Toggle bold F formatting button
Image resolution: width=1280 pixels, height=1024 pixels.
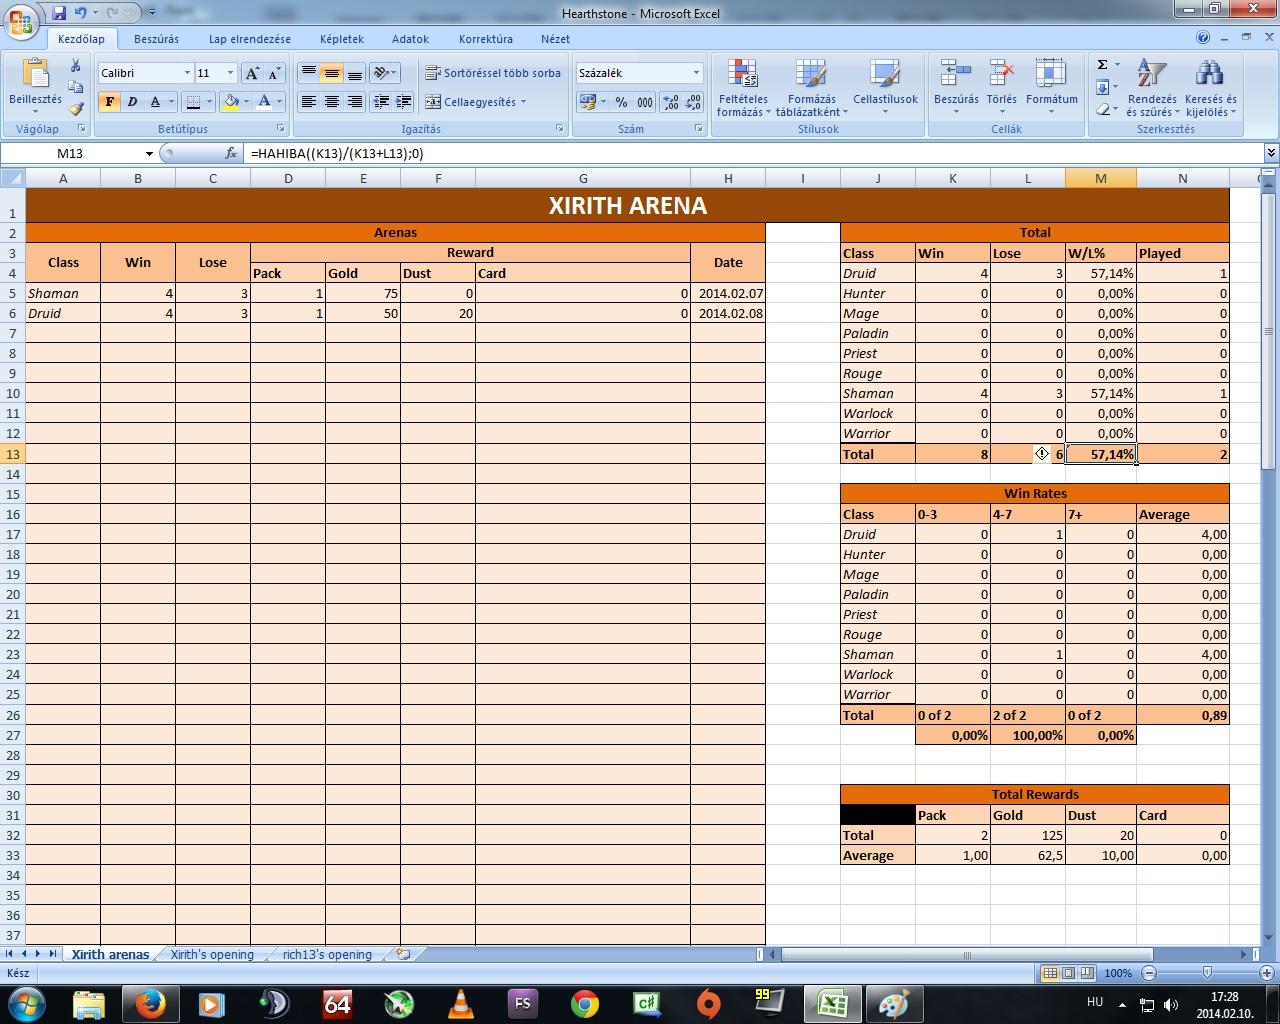coord(109,102)
